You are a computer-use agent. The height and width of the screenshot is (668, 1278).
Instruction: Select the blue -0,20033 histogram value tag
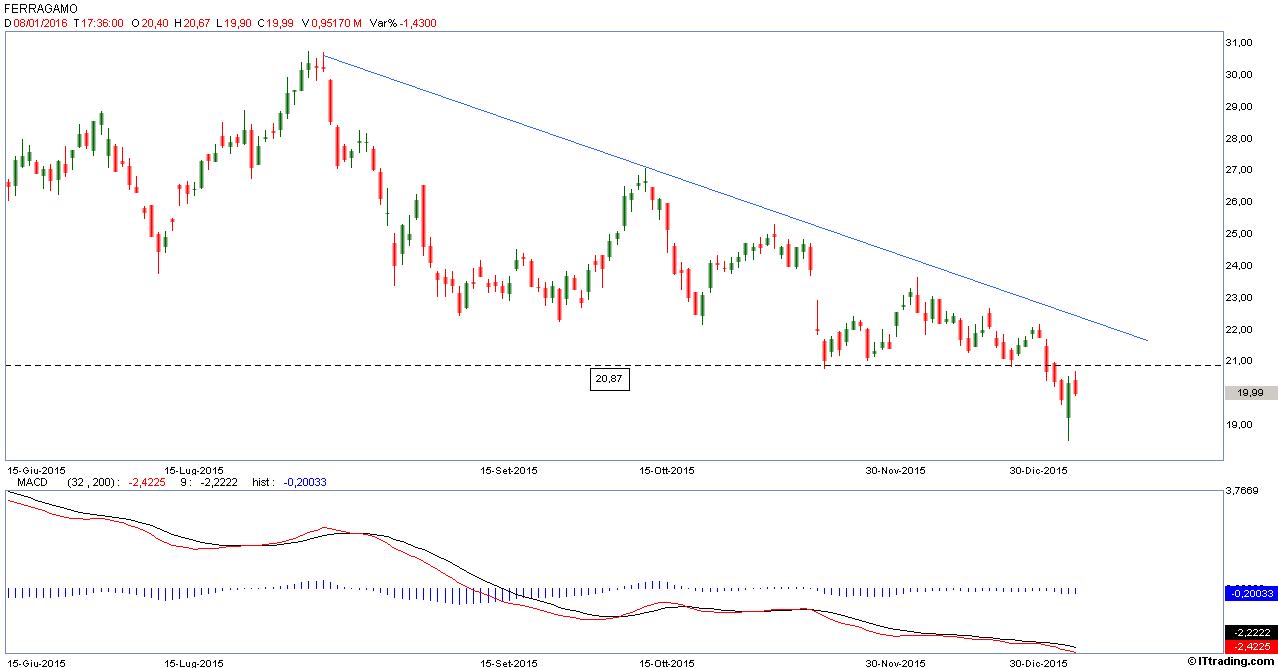pyautogui.click(x=1251, y=593)
